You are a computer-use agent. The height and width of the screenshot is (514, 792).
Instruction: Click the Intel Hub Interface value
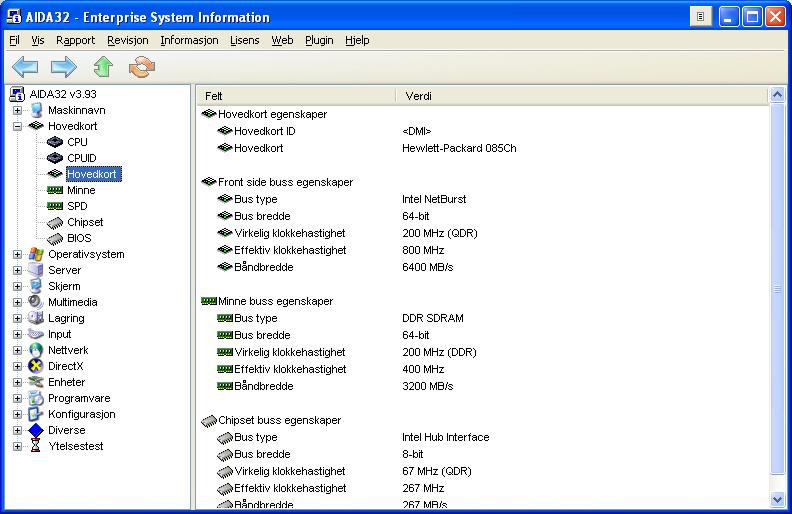pos(446,437)
